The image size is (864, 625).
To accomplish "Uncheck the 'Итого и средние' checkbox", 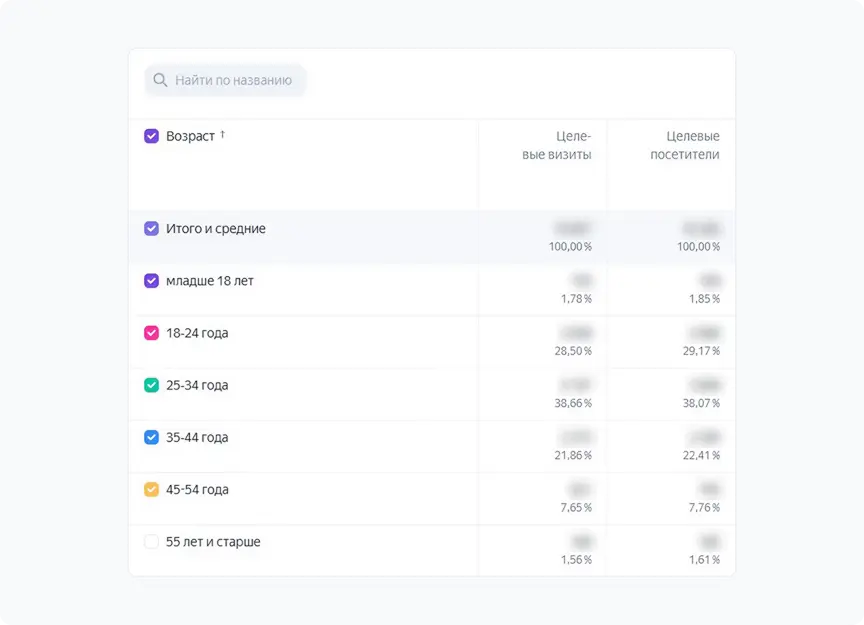I will coord(151,229).
